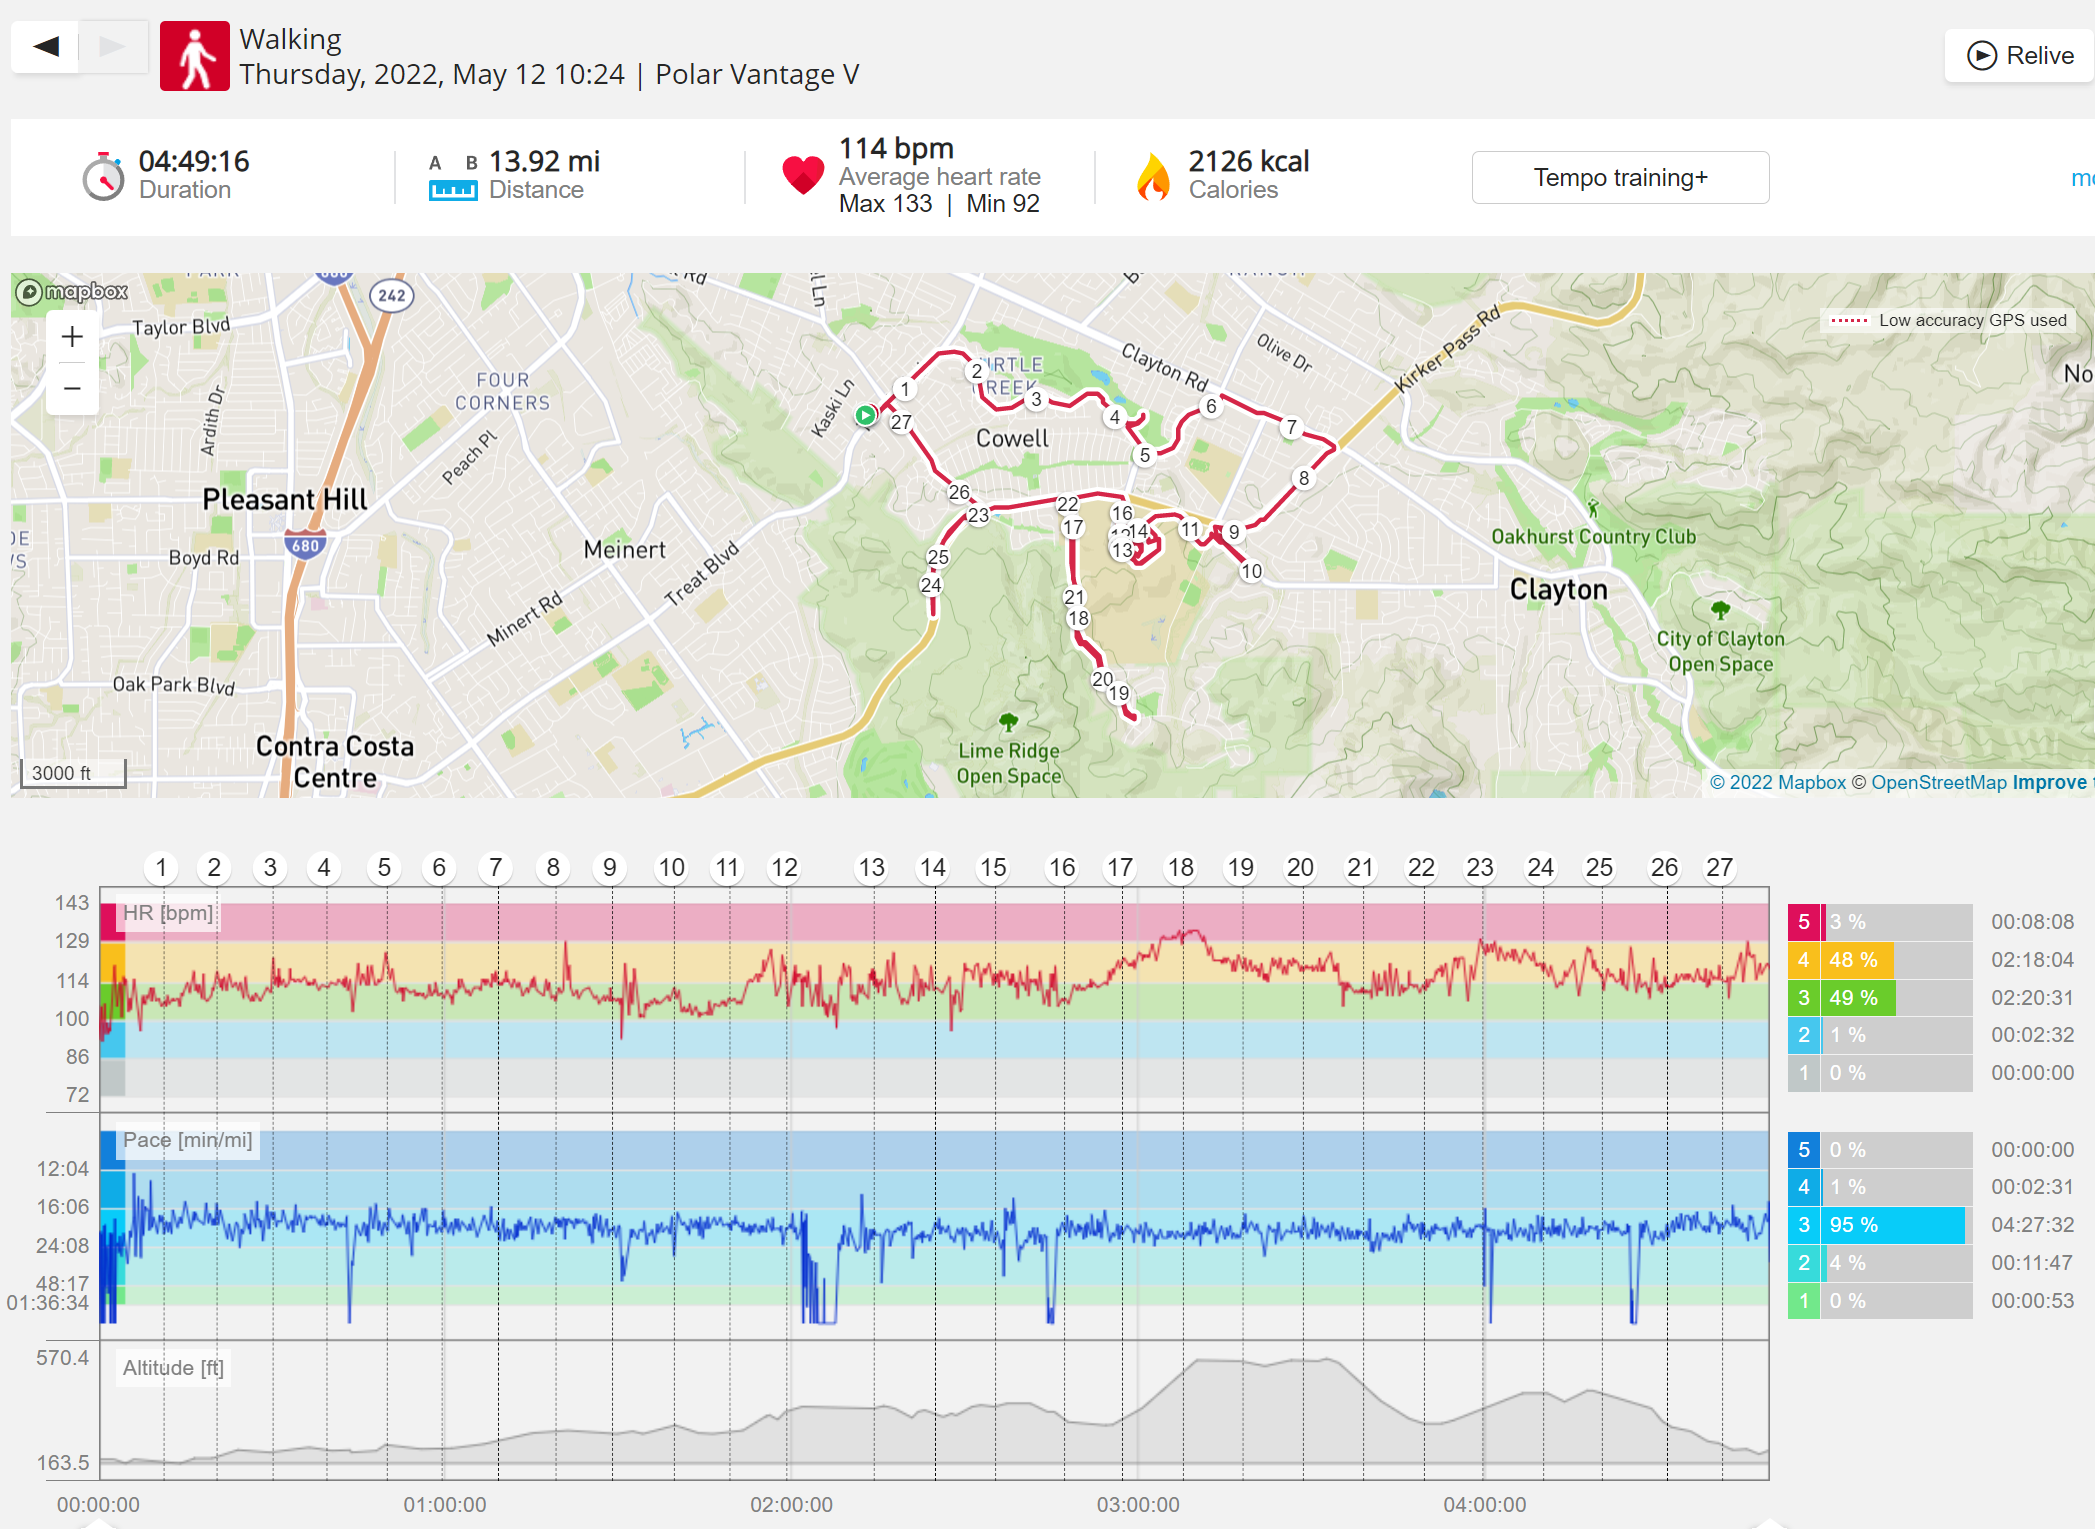Click the heart rate heart icon
Viewport: 2095px width, 1529px height.
[x=803, y=176]
